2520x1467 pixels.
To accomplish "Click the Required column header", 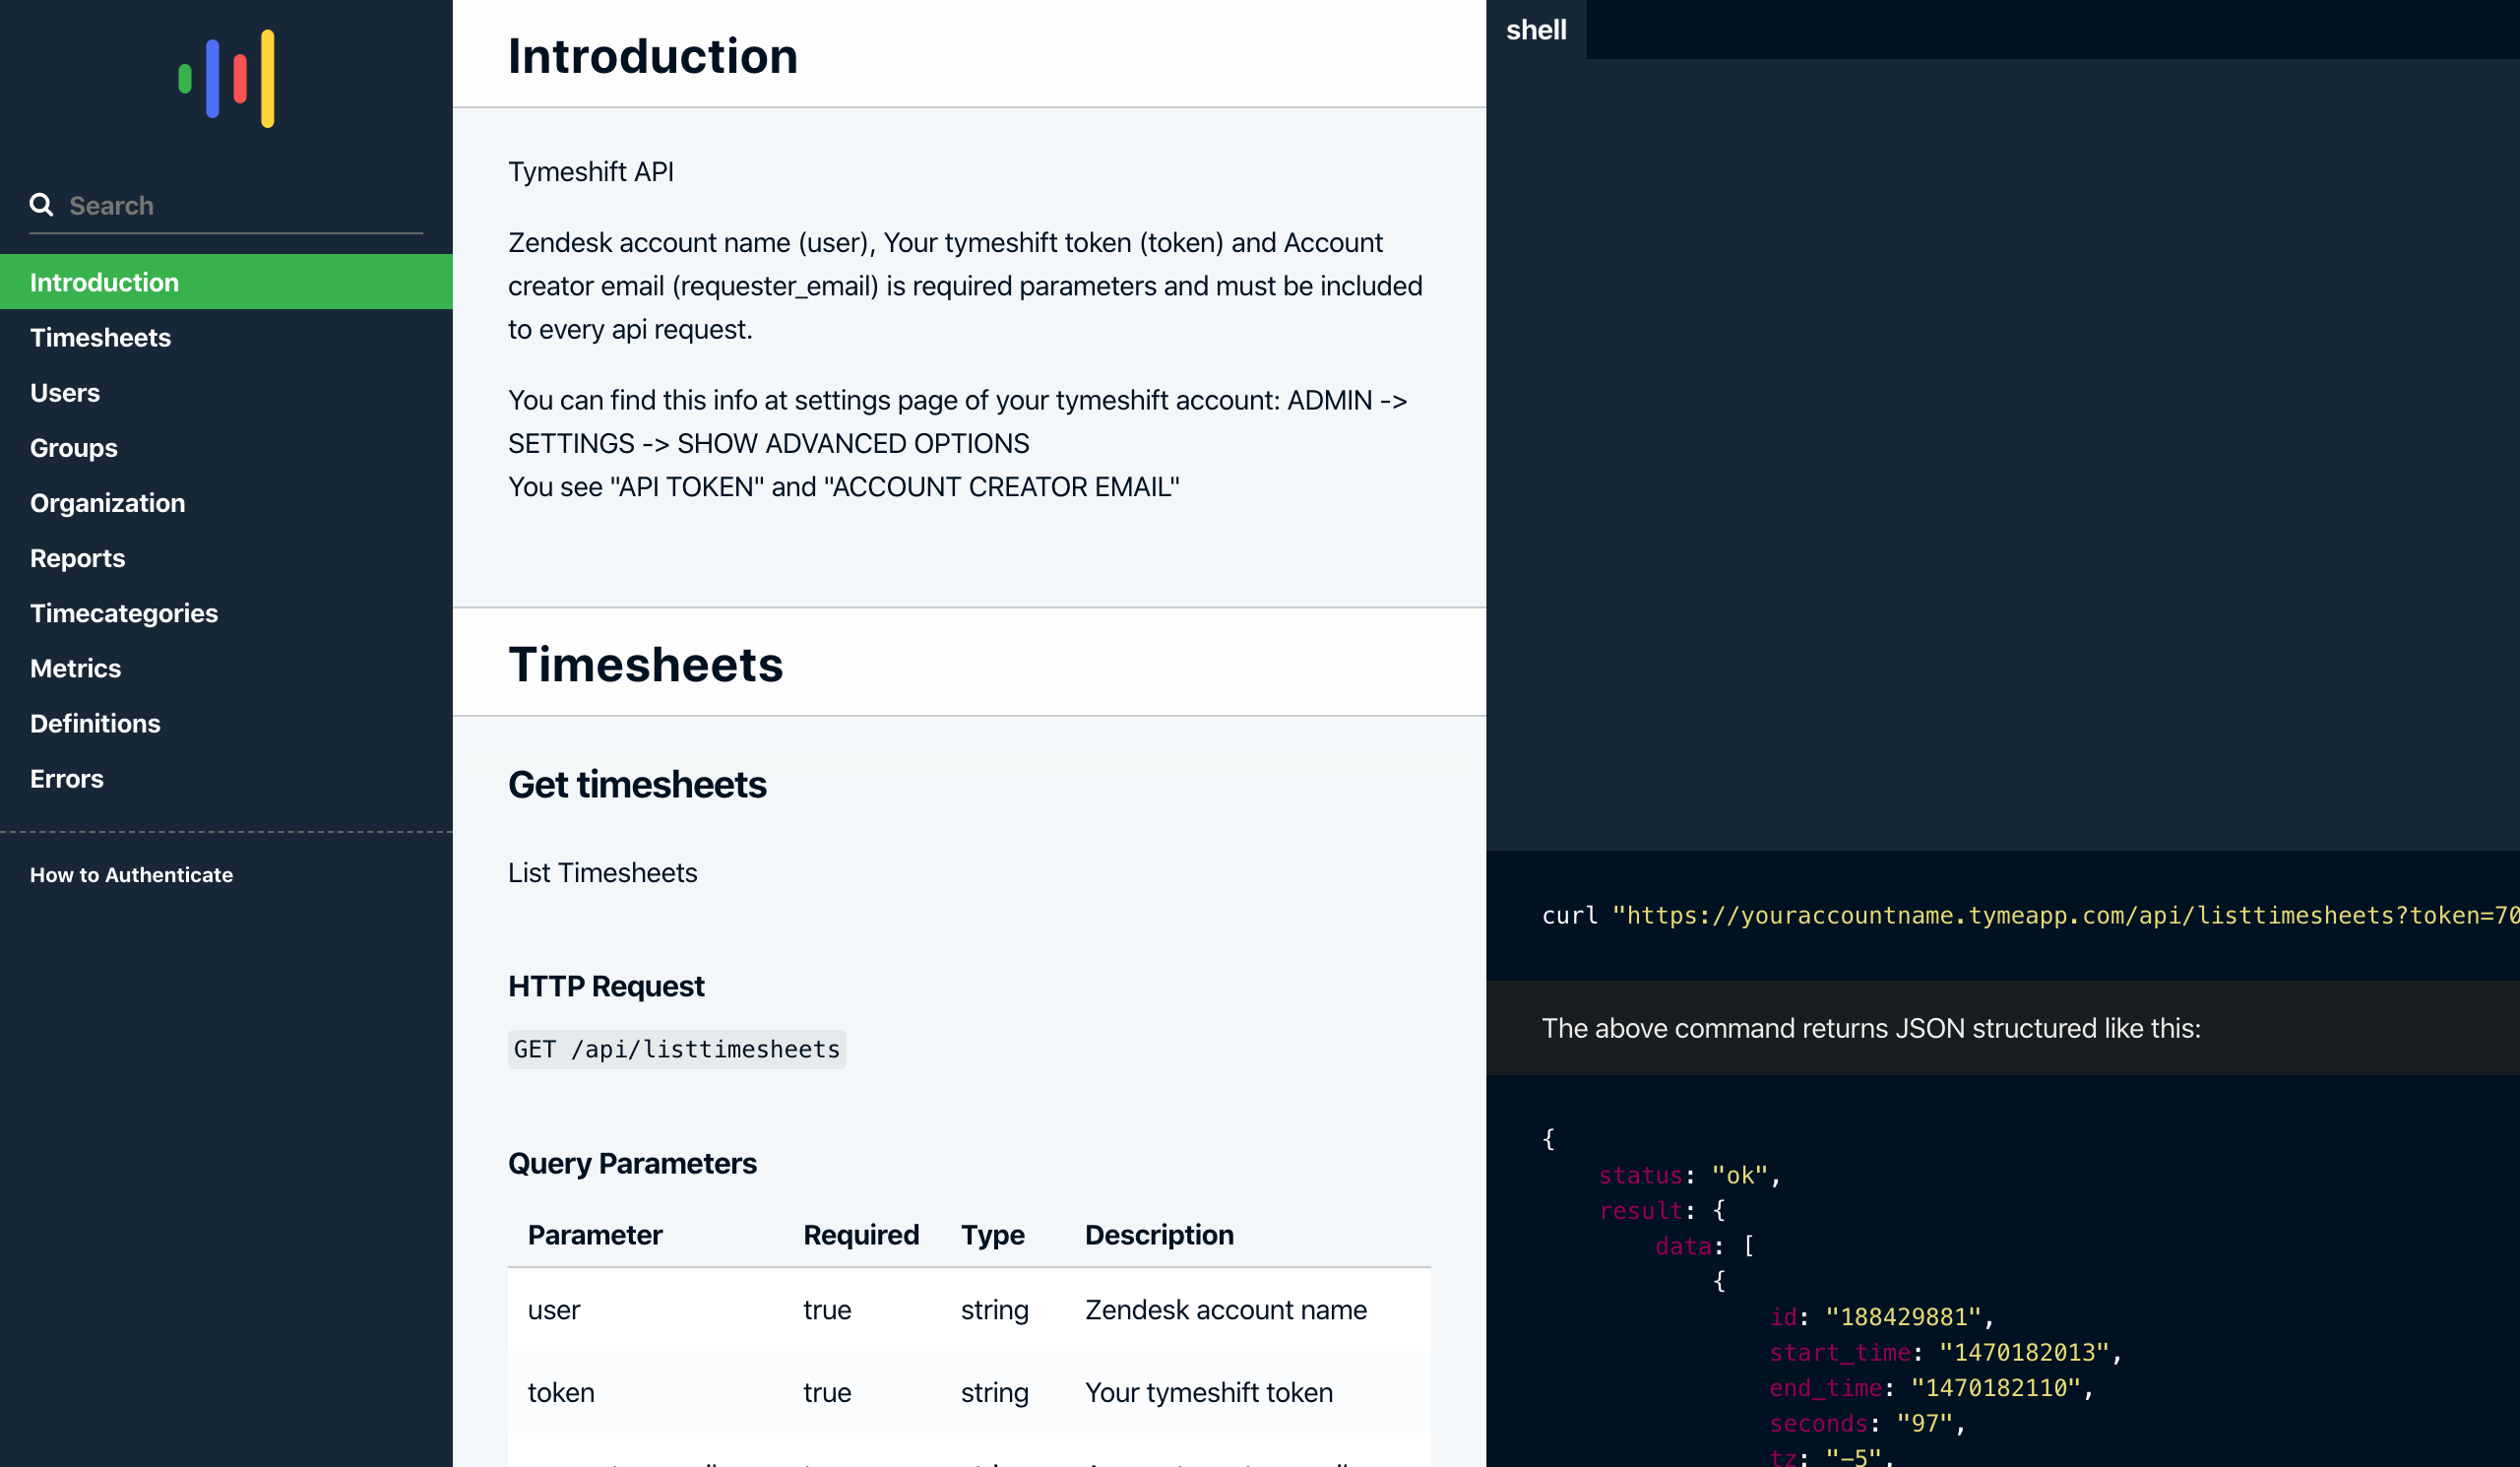I will point(861,1234).
